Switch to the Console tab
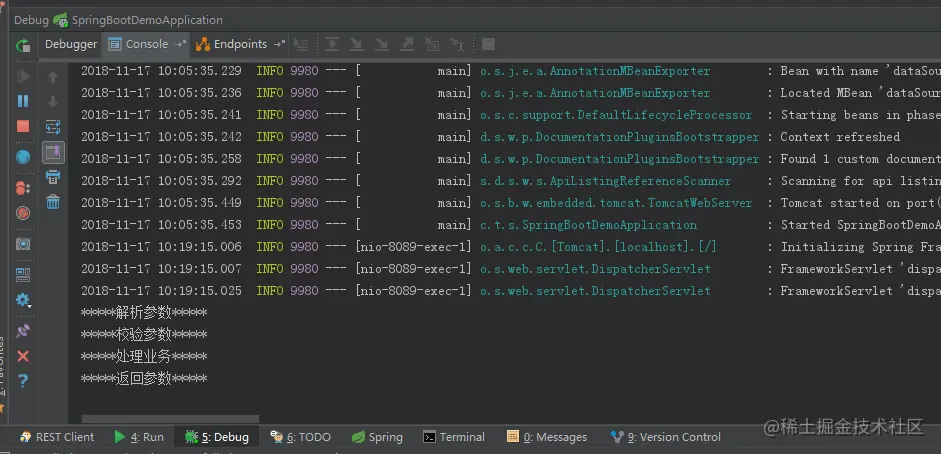 147,44
